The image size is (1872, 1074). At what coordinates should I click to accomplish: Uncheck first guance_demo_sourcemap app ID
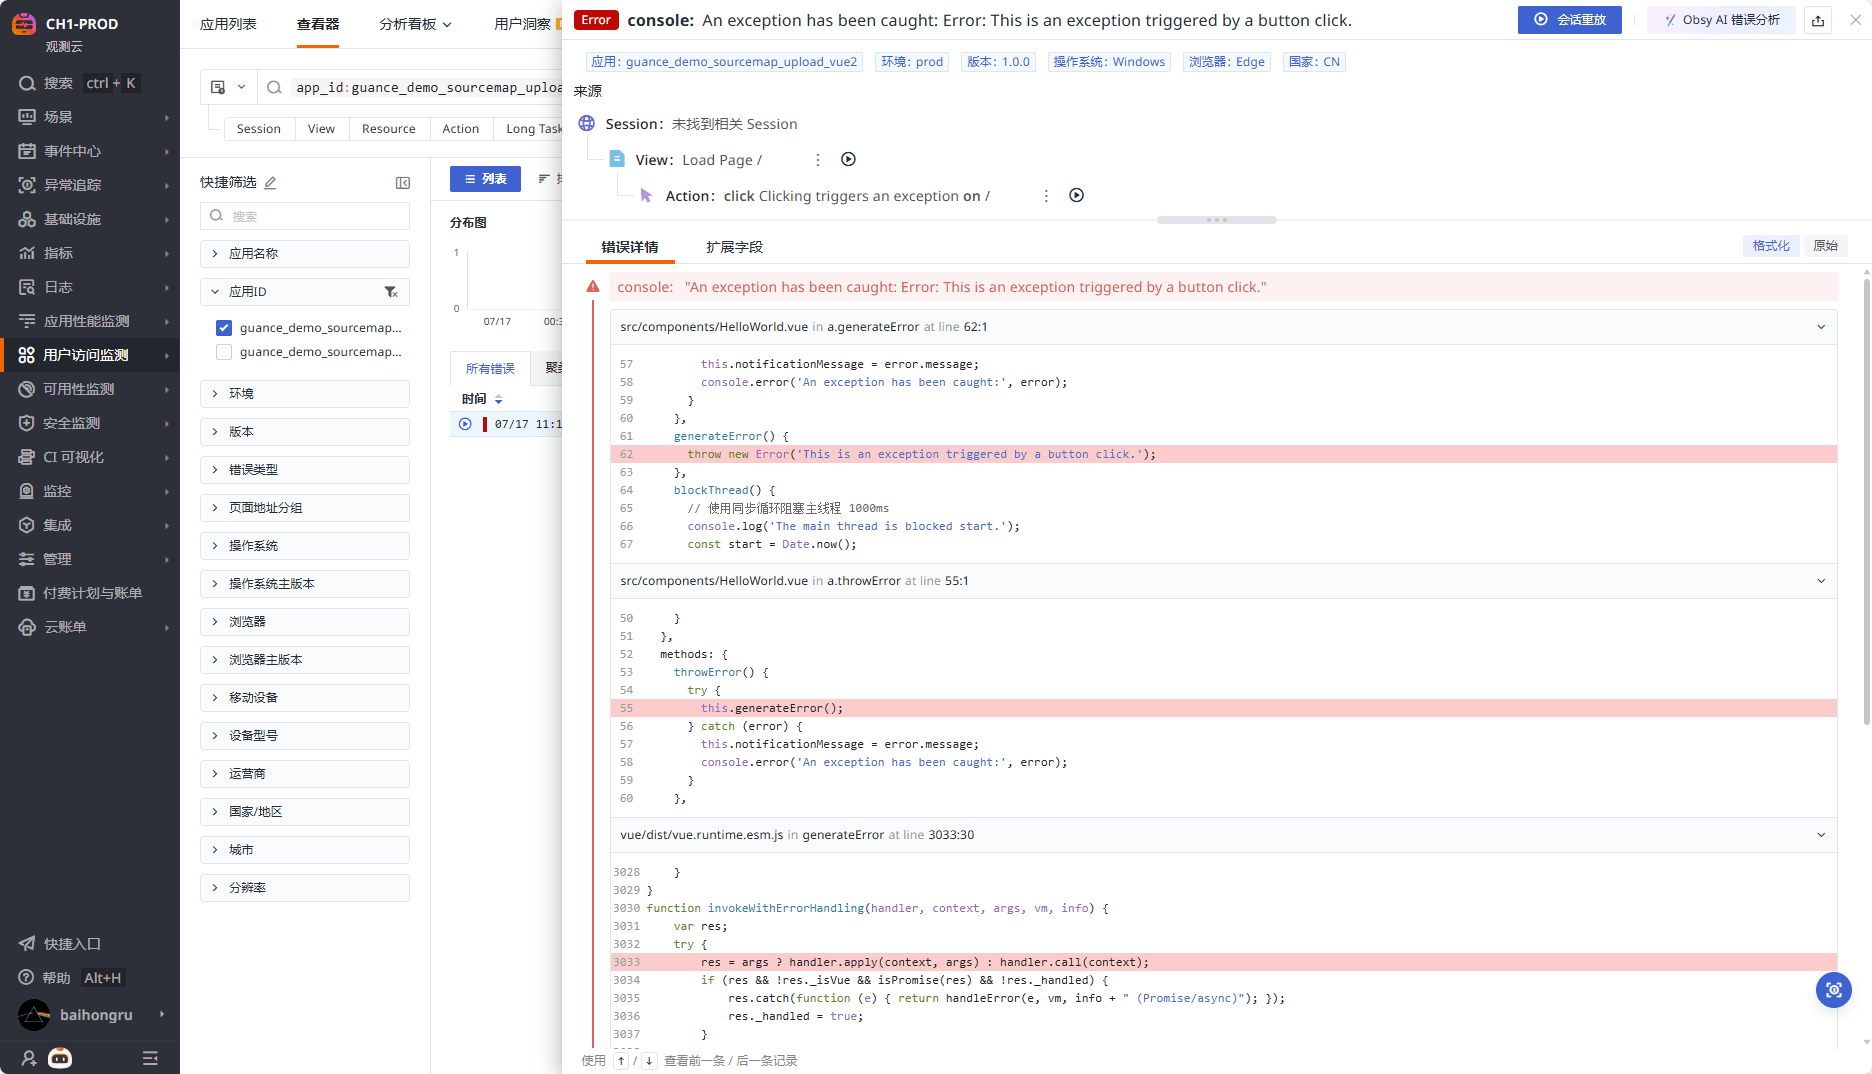(x=224, y=328)
